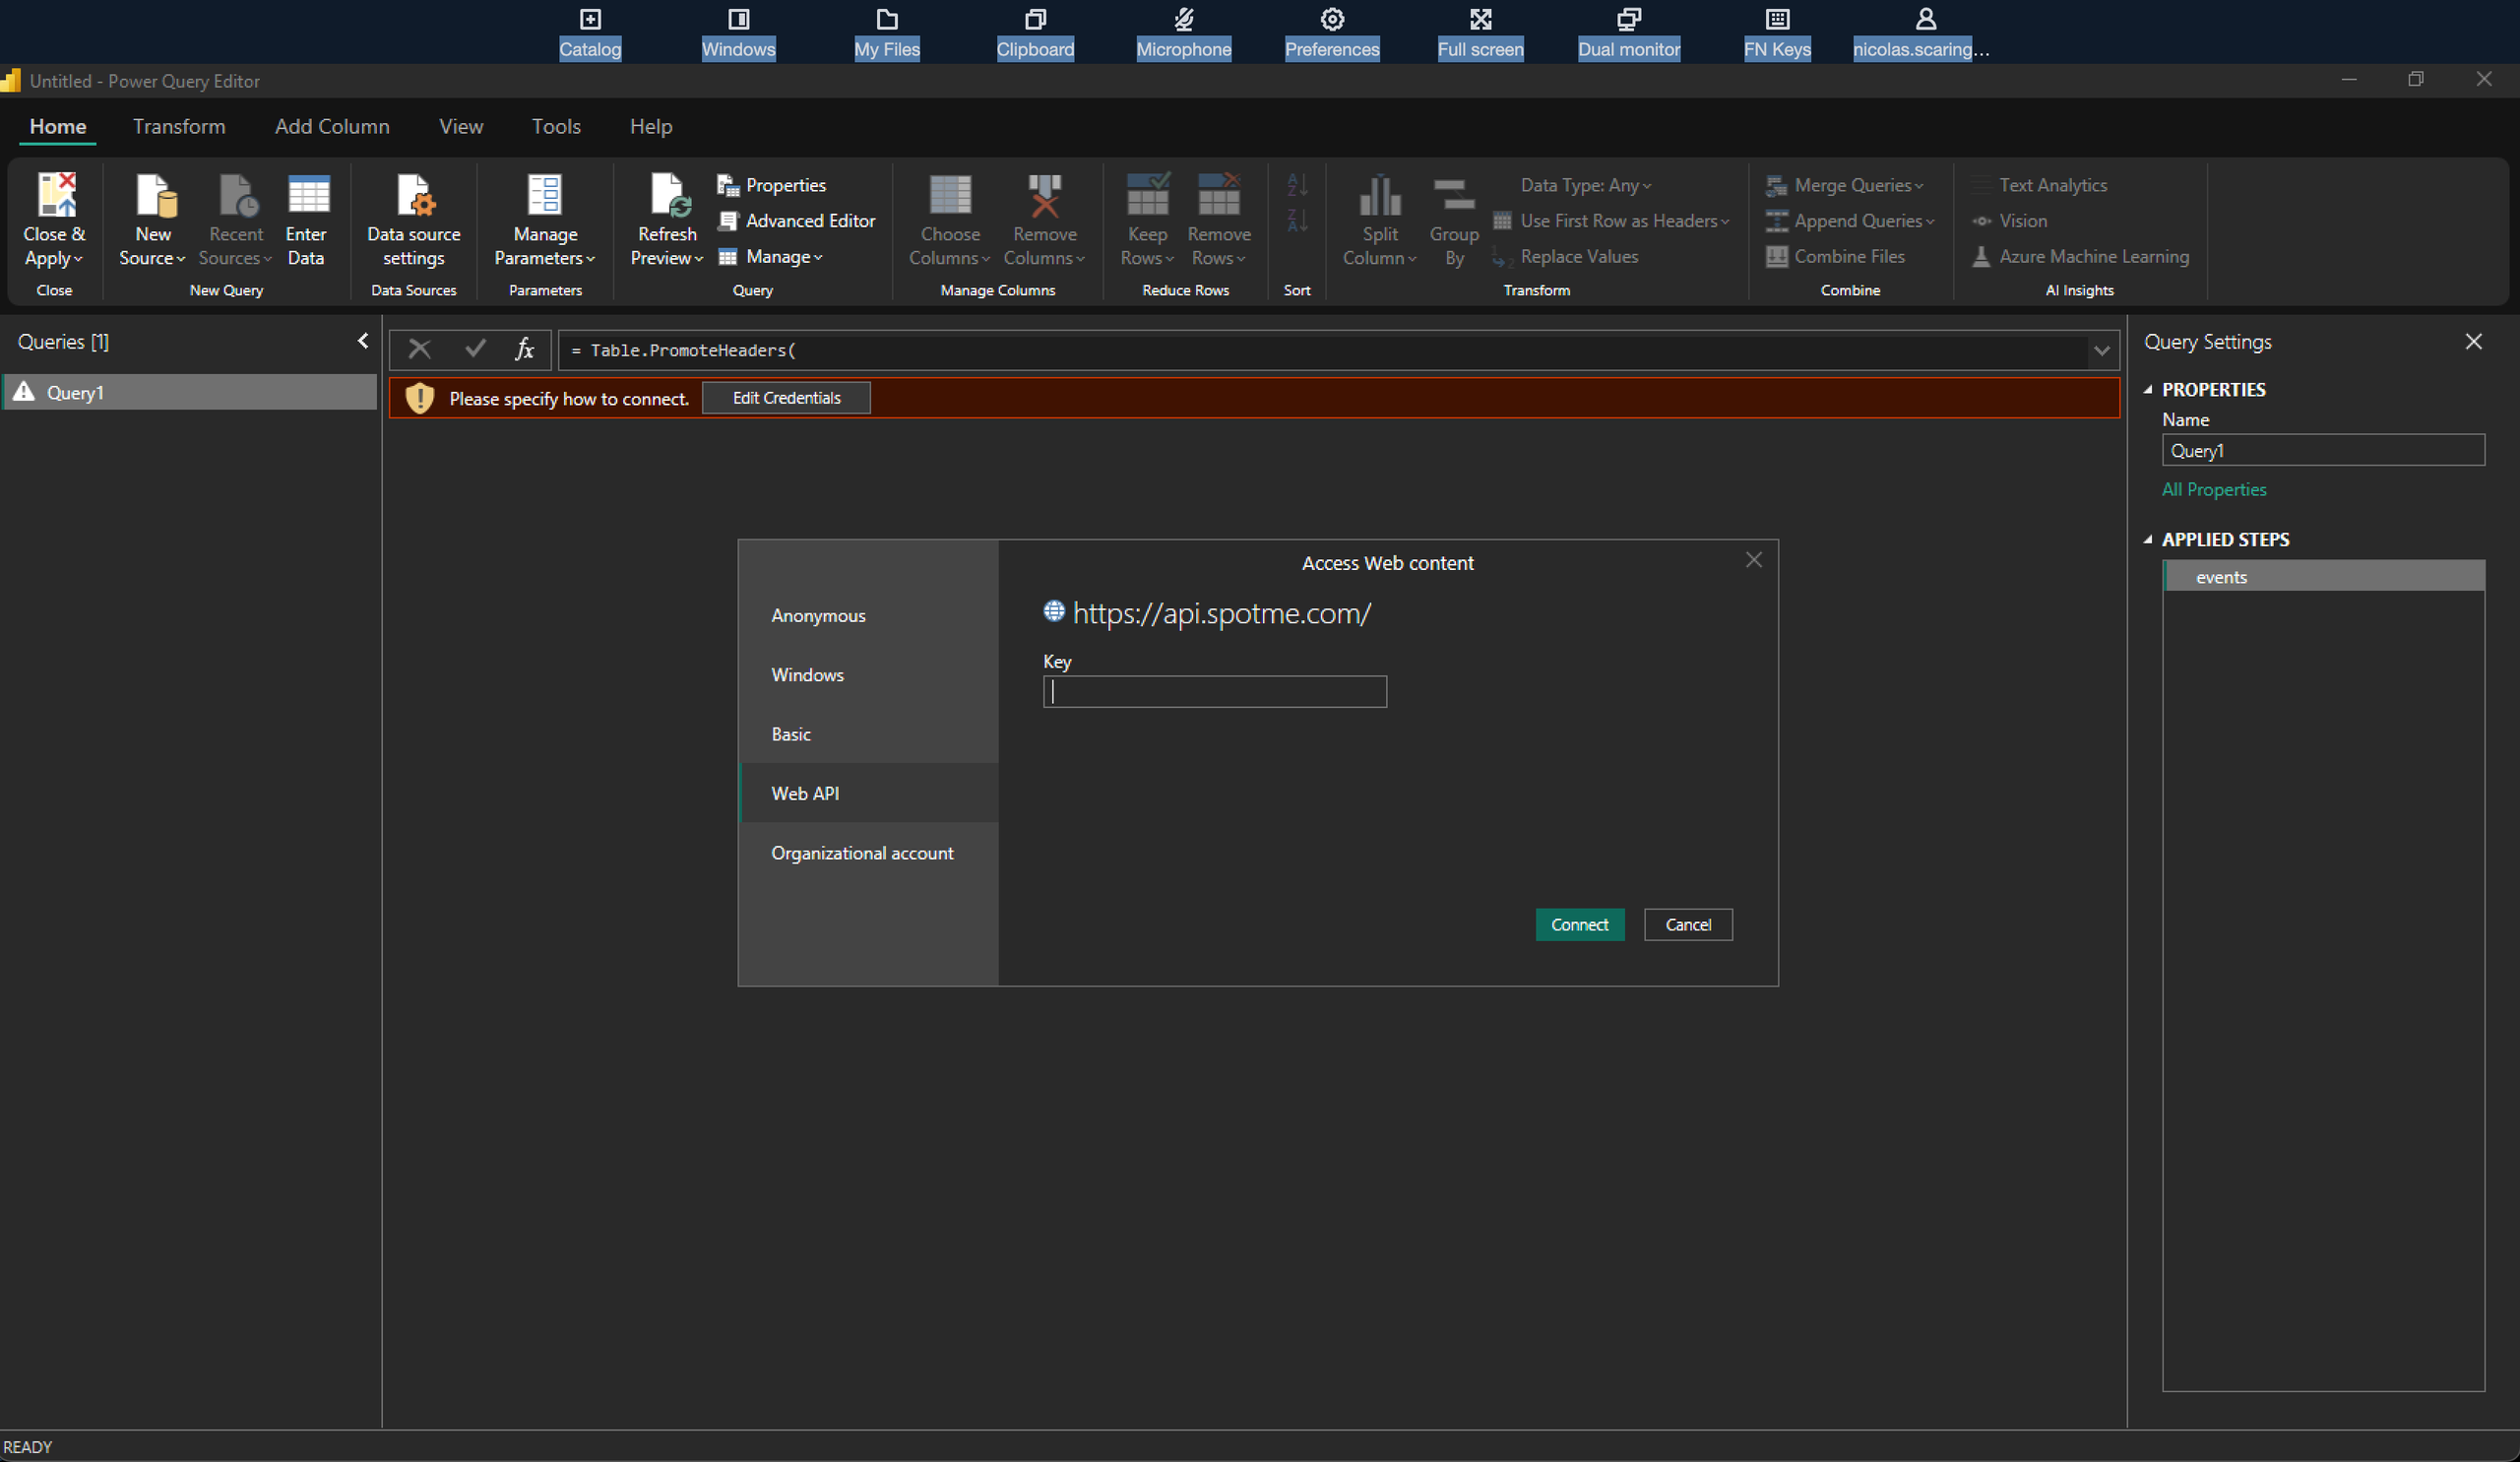Toggle Full screen mode
This screenshot has height=1462, width=2520.
tap(1480, 33)
